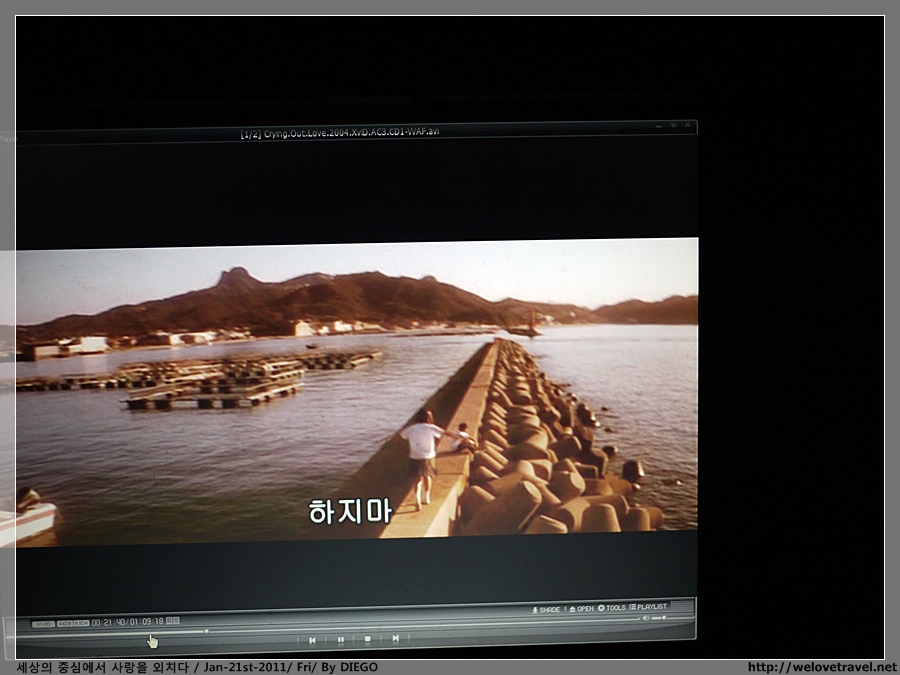Viewport: 900px width, 675px height.
Task: Stop the video with the stop button
Action: 368,639
